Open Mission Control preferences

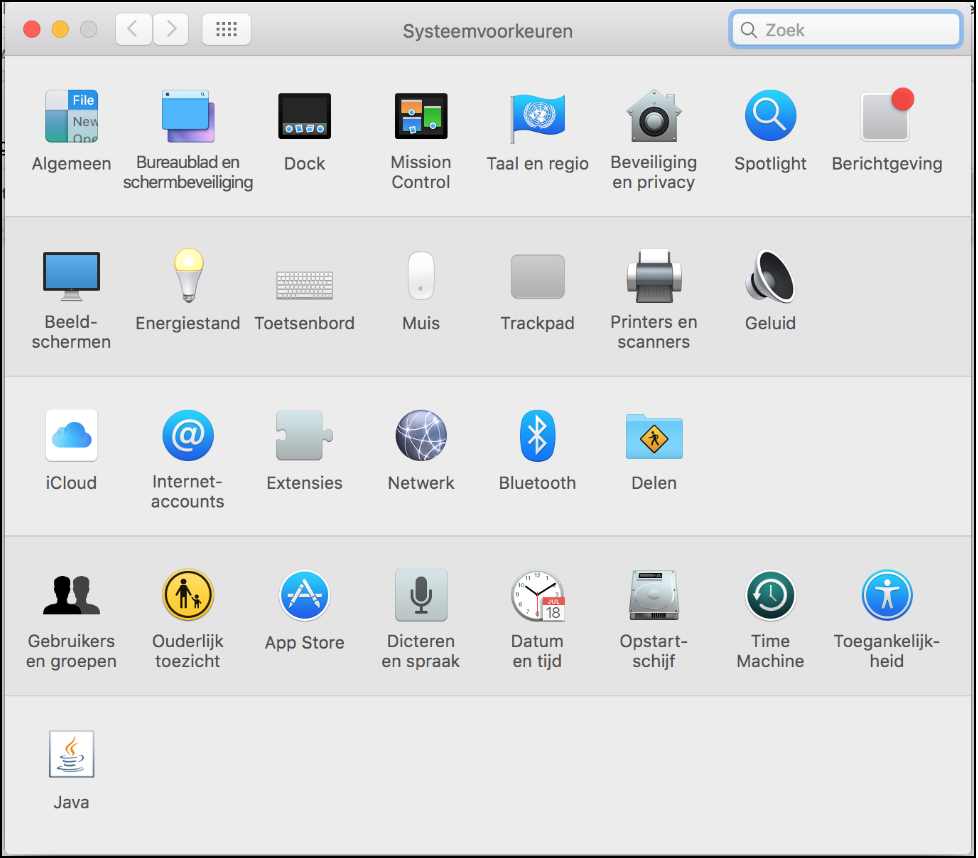[x=421, y=117]
